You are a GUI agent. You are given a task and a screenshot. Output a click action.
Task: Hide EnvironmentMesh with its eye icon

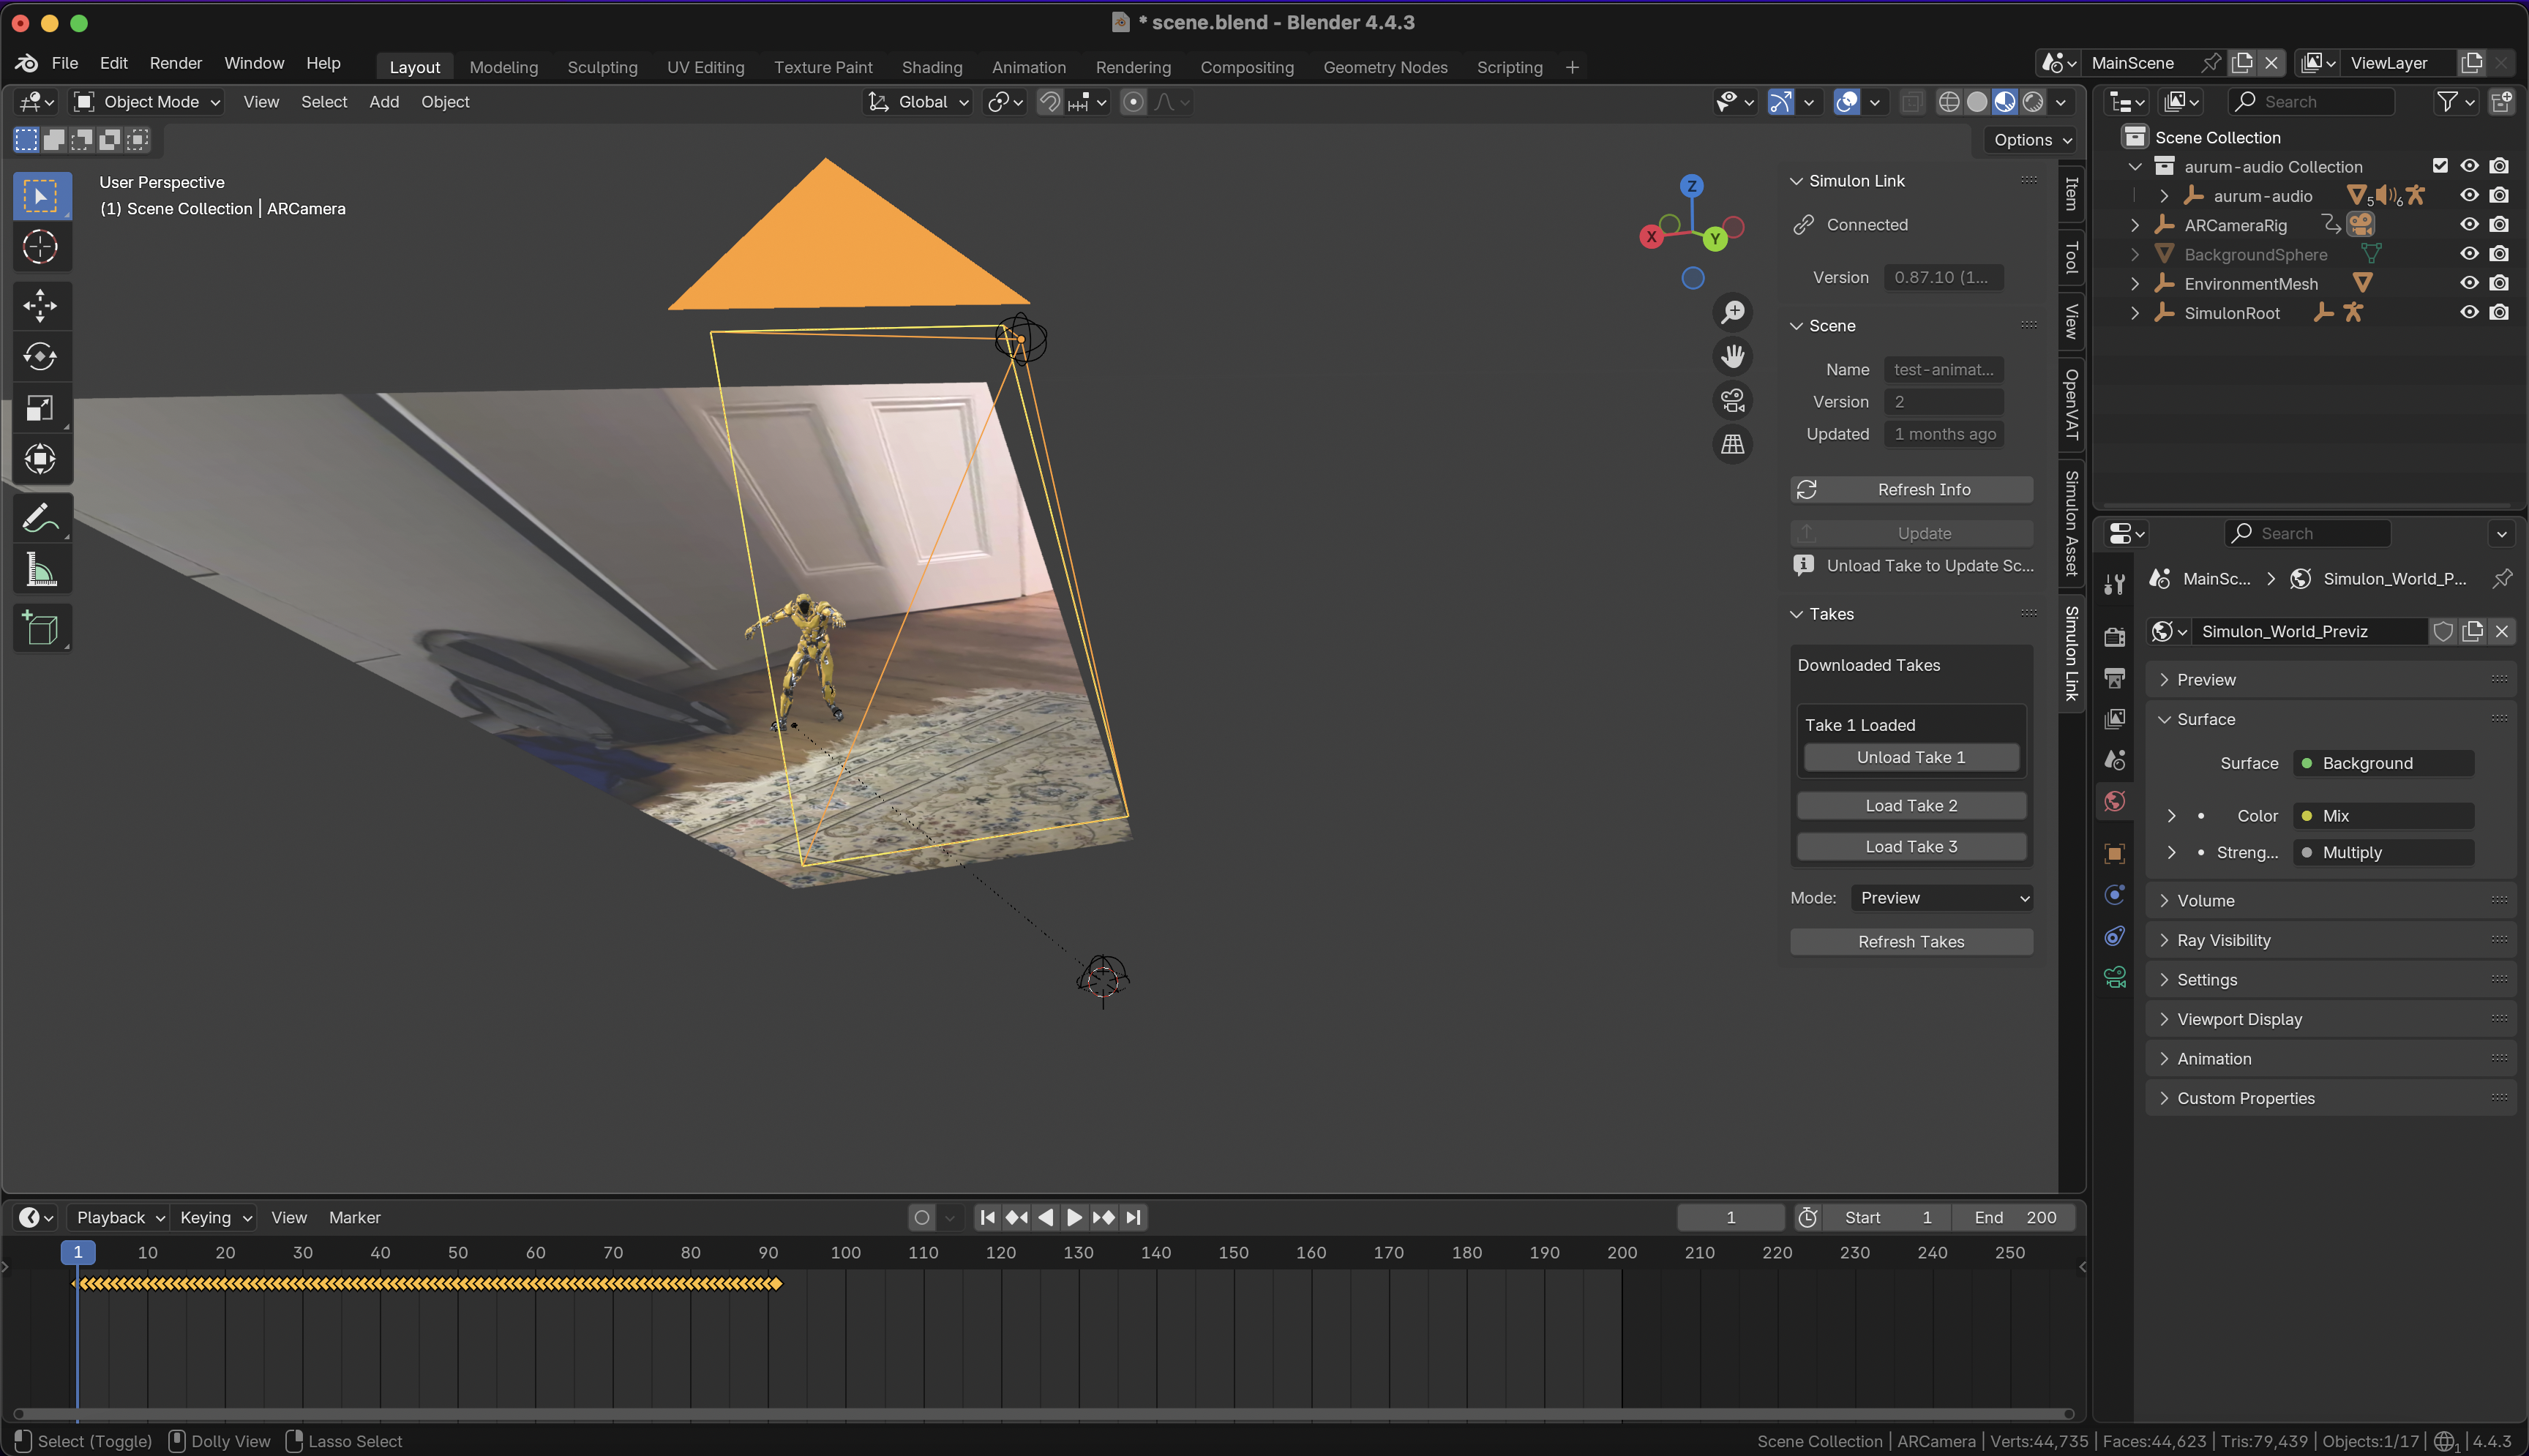(x=2469, y=283)
